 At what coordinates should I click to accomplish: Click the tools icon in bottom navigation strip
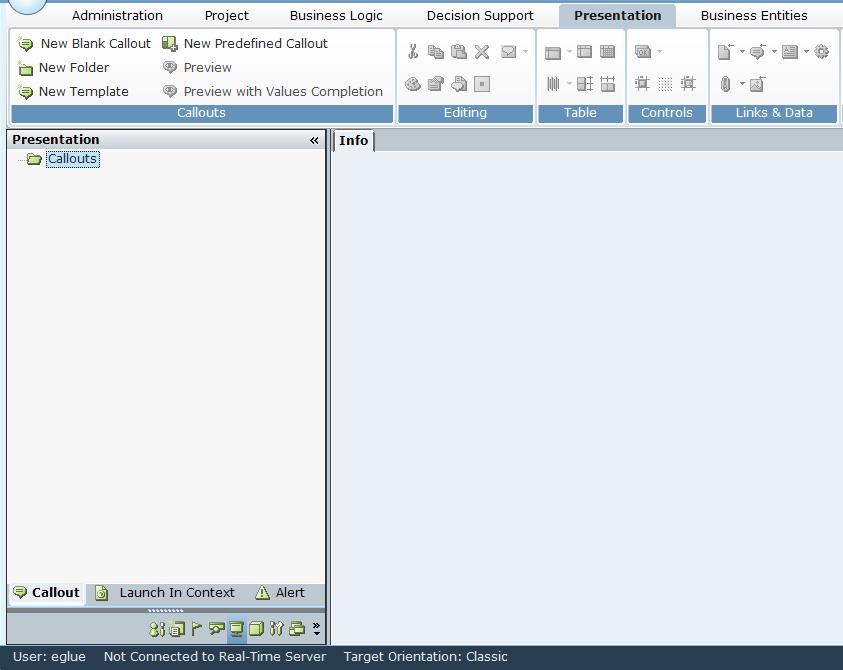coord(277,629)
